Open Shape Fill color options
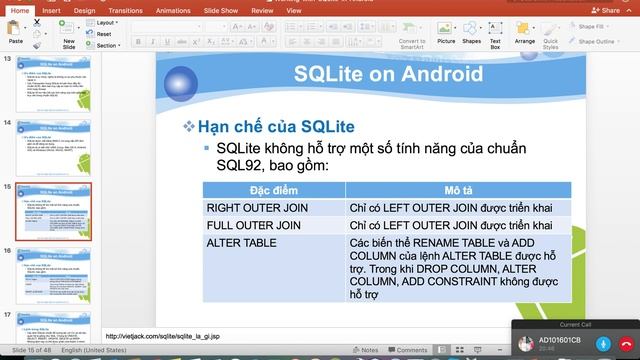Viewport: 640px width, 360px height. pos(589,26)
